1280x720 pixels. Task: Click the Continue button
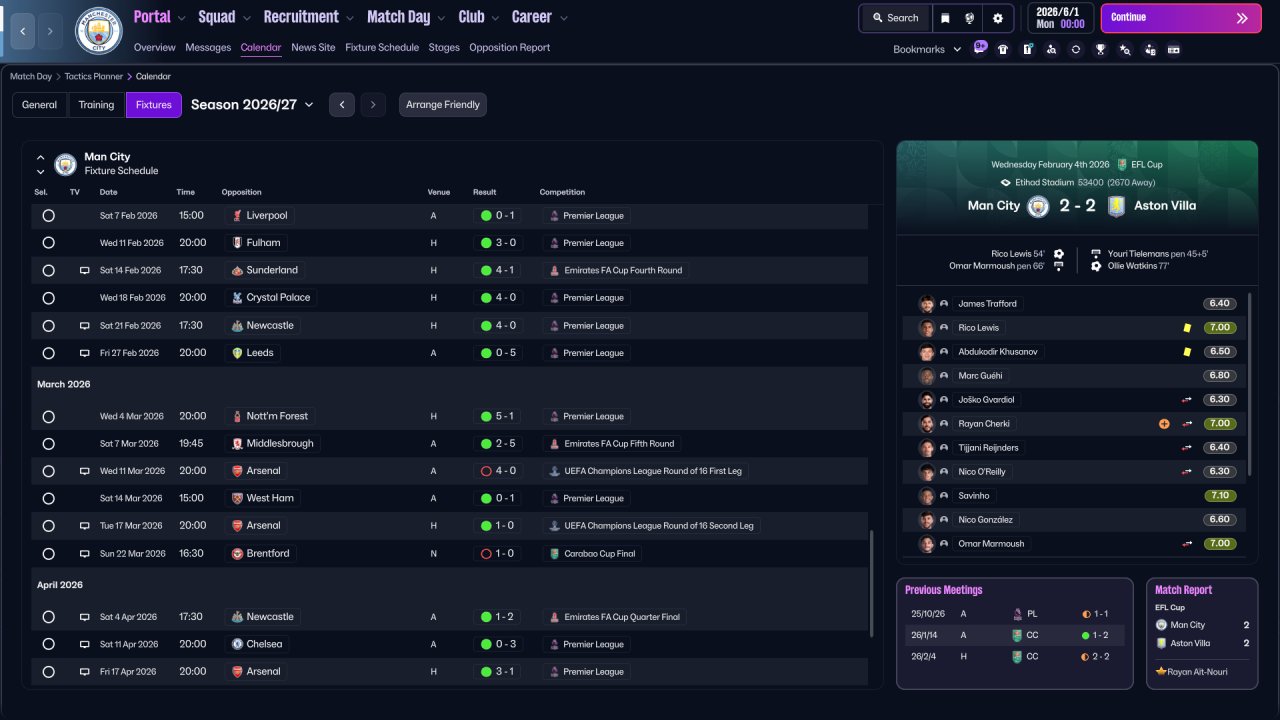[x=1181, y=18]
